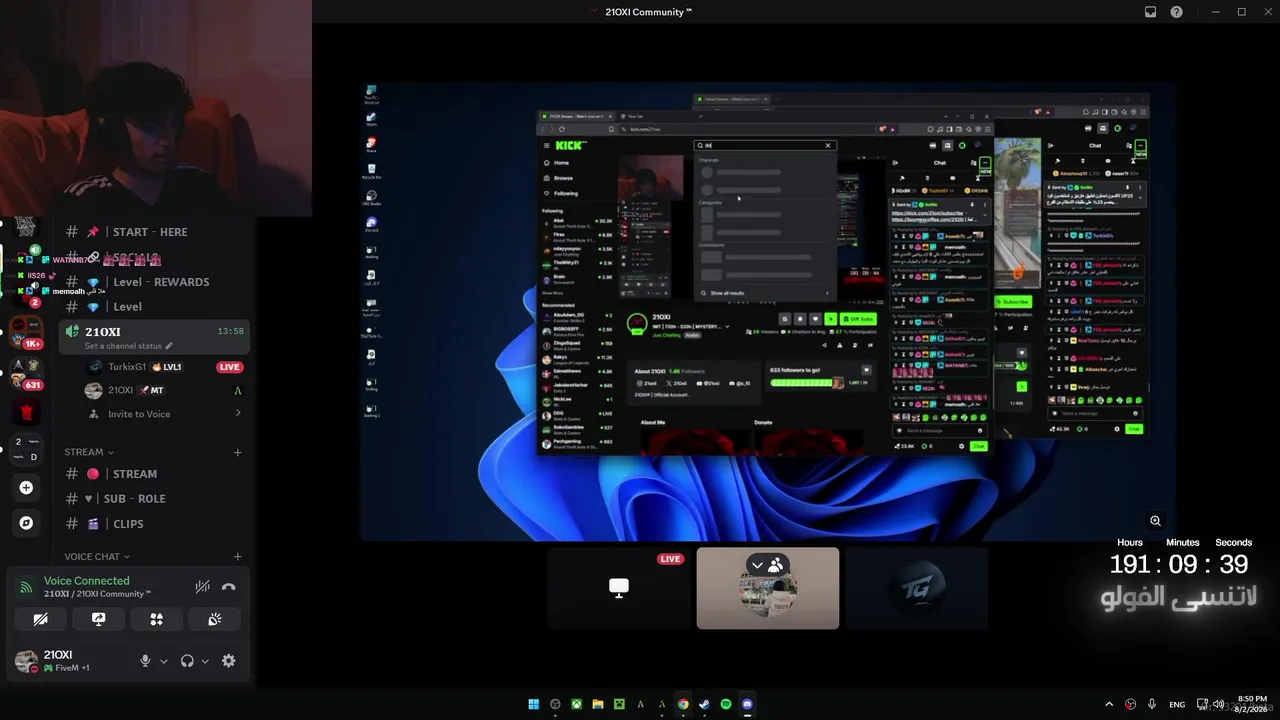
Task: Open the Windows Start menu
Action: click(534, 704)
